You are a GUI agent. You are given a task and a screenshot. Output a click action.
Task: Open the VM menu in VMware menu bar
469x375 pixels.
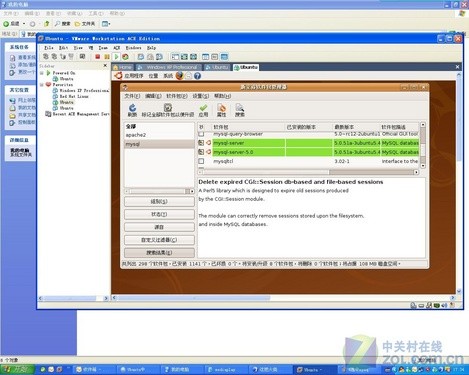(x=91, y=48)
